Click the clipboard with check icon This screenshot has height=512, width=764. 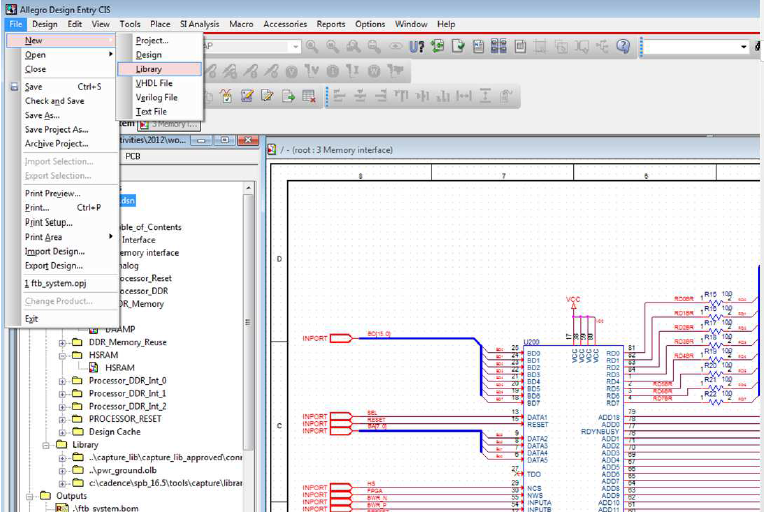pyautogui.click(x=226, y=96)
